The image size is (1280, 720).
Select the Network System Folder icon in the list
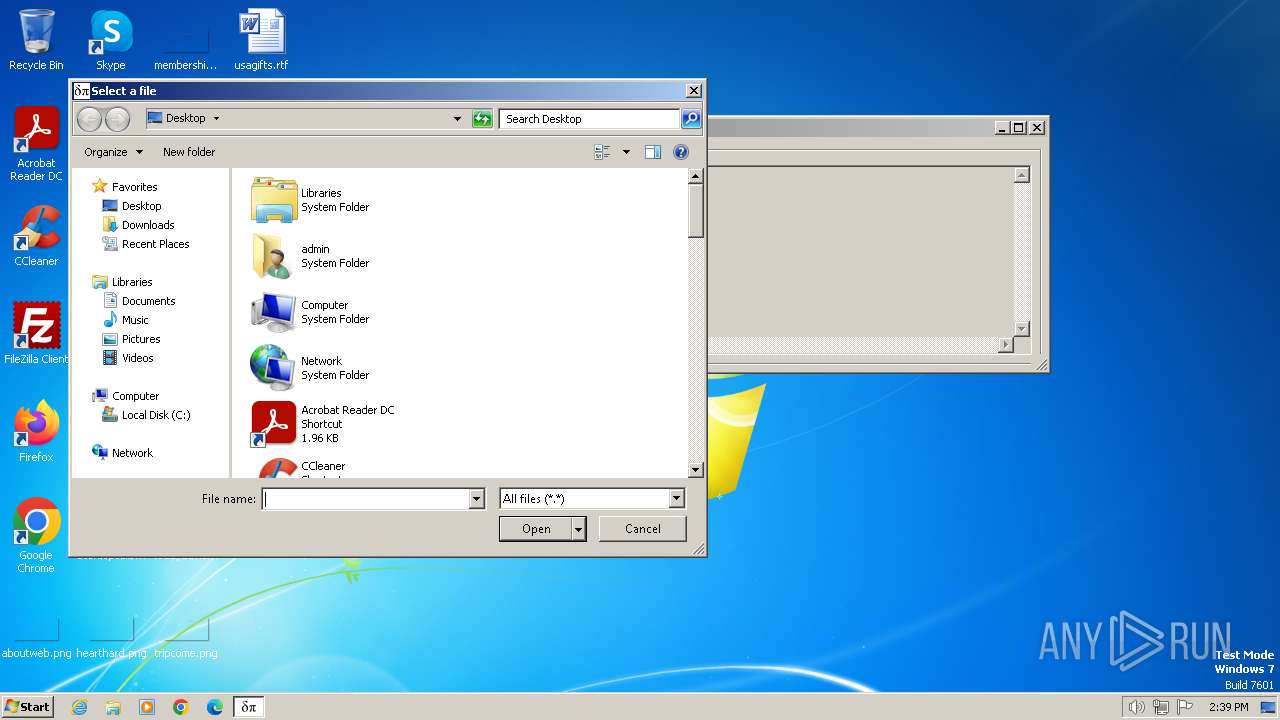[x=274, y=368]
